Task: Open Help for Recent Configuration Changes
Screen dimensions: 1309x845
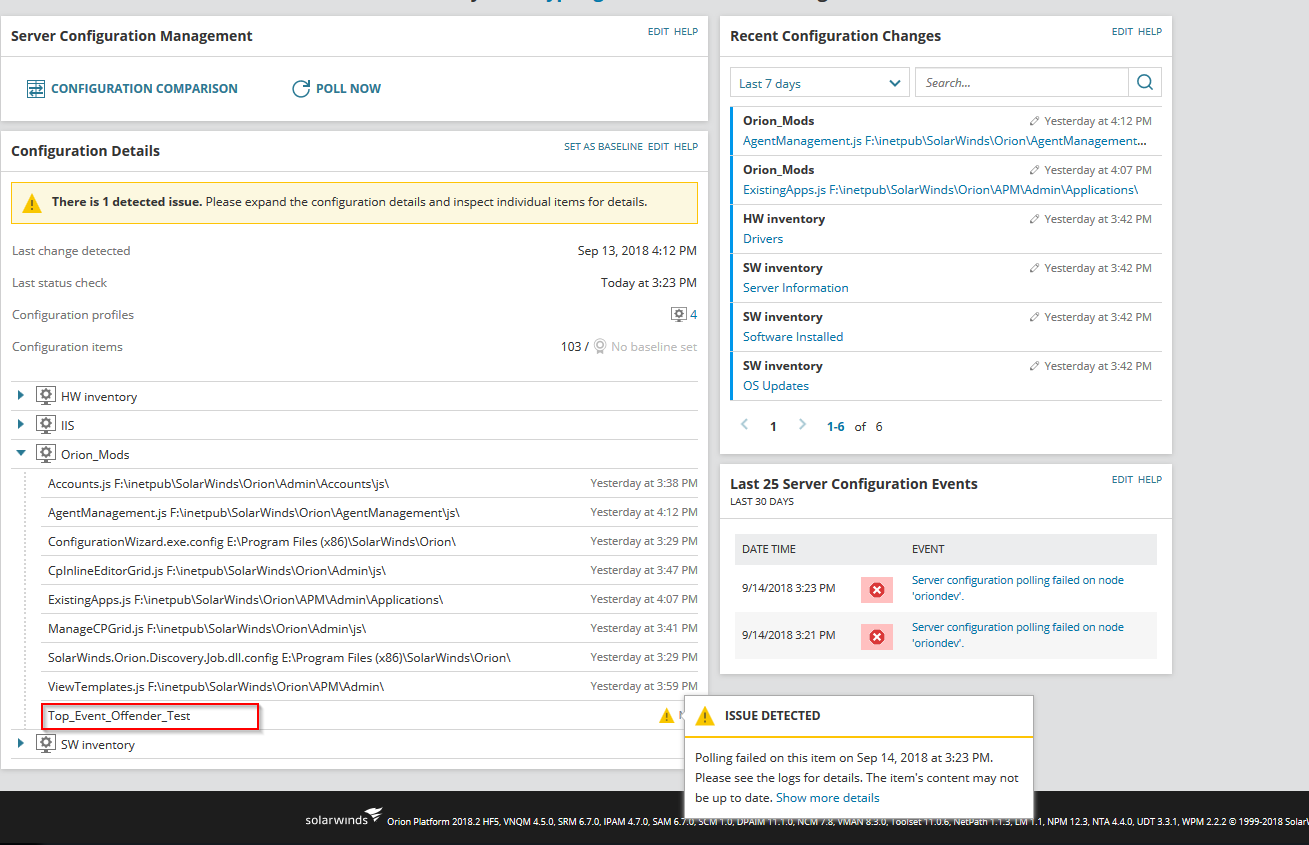Action: tap(1150, 32)
